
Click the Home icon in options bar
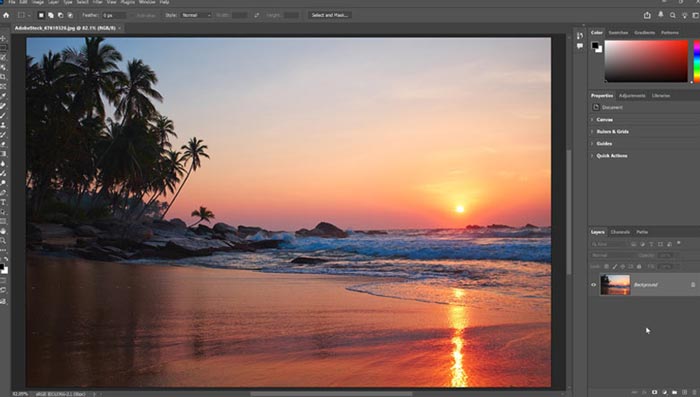[x=6, y=15]
